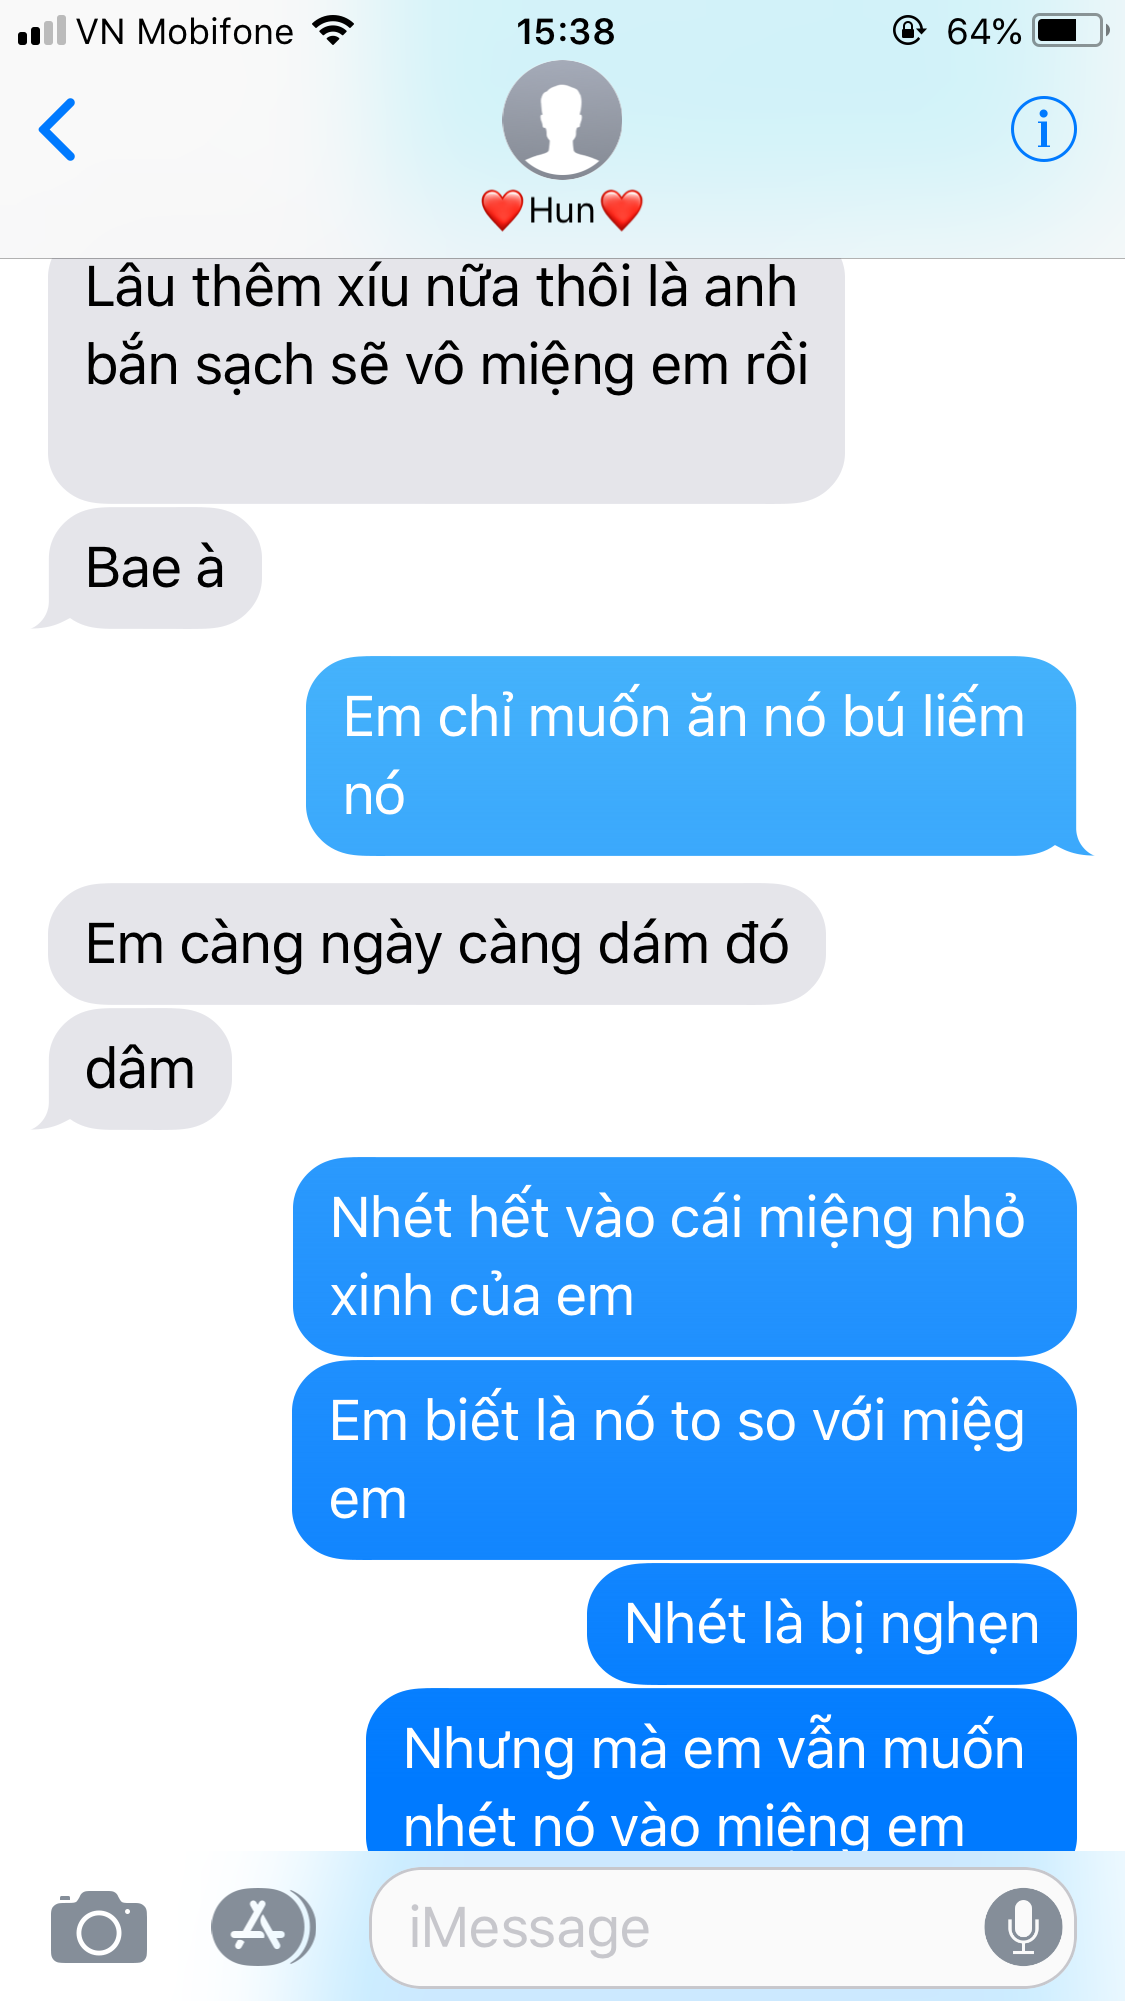Tap the blue back chevron
Screen dimensions: 1125x2001
57,129
